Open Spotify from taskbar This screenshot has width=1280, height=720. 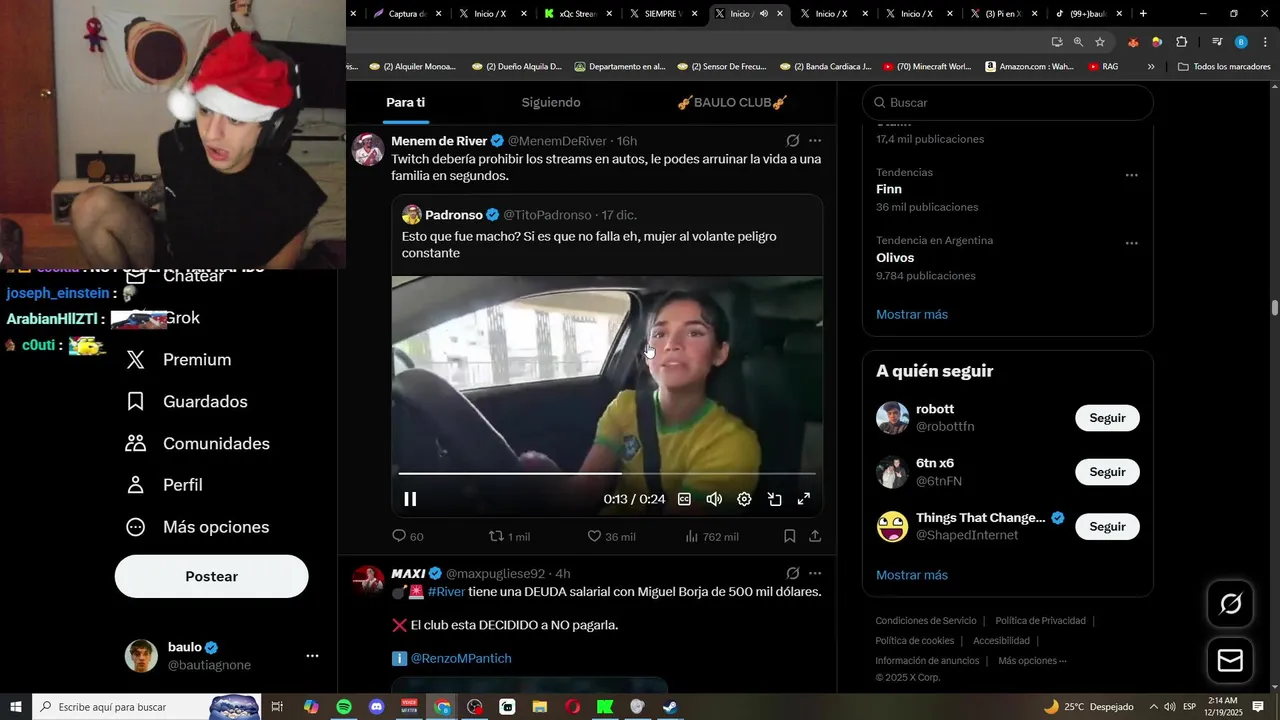point(344,707)
